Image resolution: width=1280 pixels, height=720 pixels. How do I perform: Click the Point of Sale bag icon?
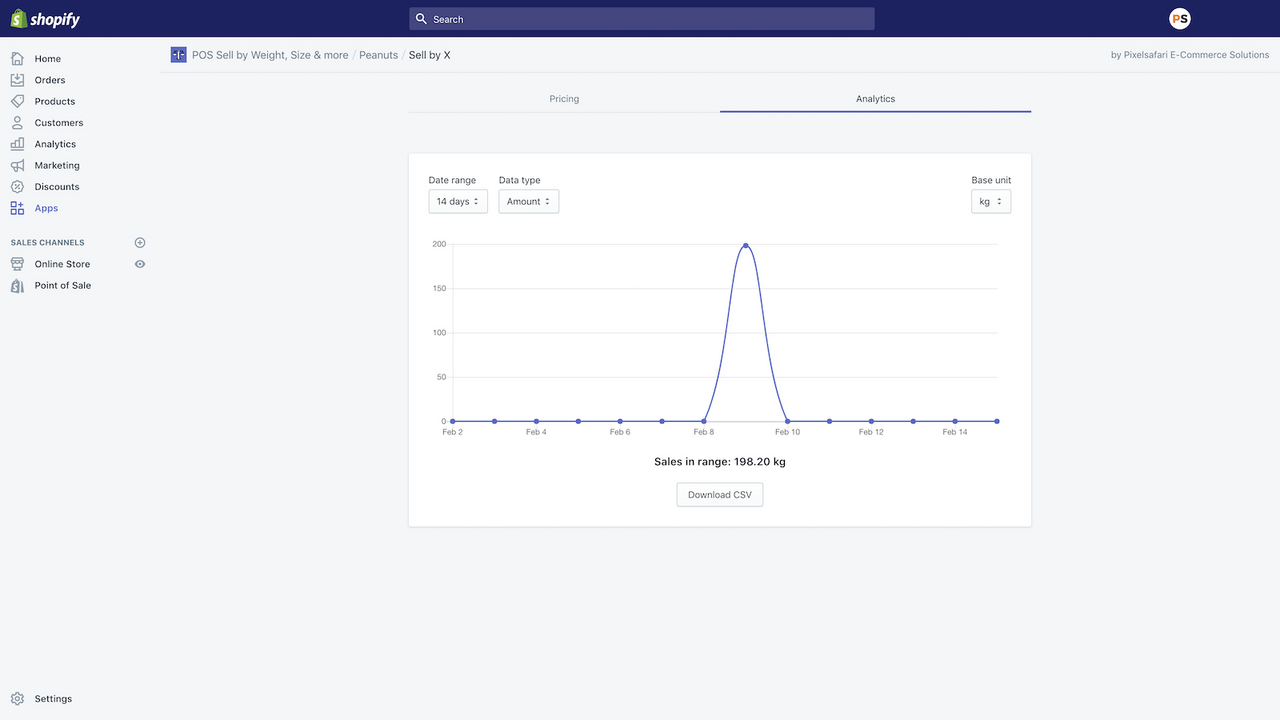tap(17, 285)
